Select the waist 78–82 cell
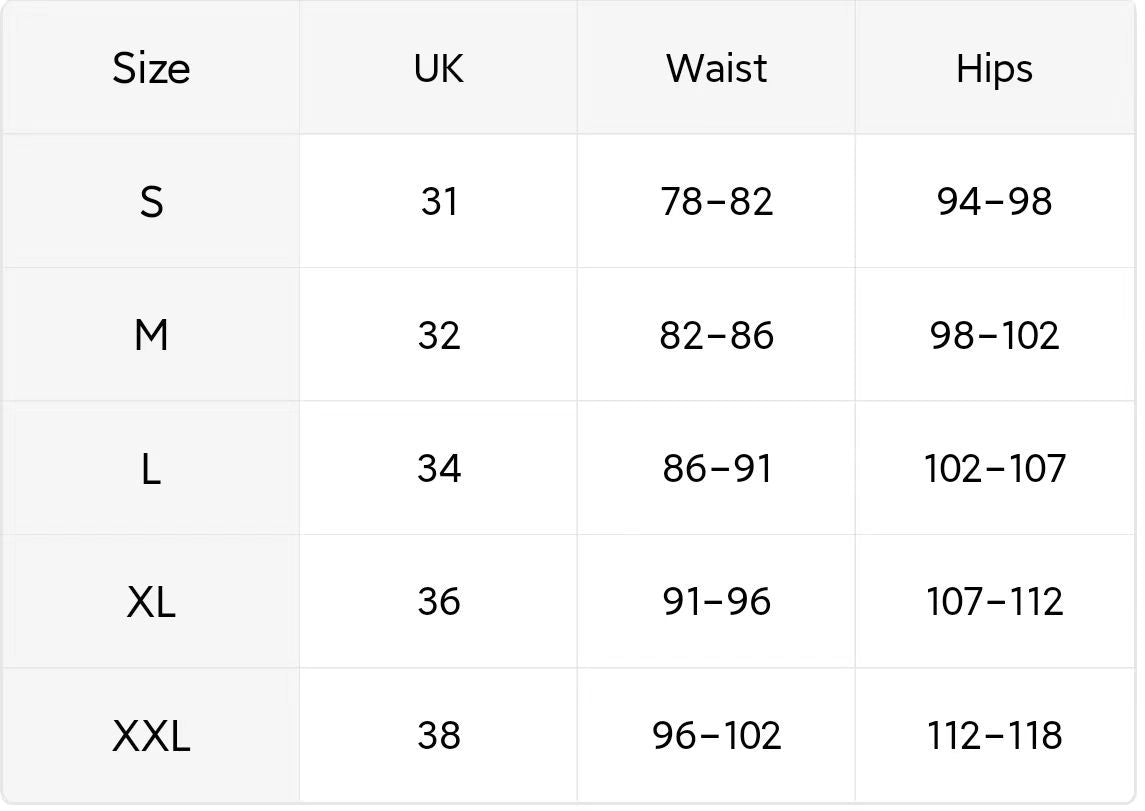The image size is (1145, 811). coord(716,201)
